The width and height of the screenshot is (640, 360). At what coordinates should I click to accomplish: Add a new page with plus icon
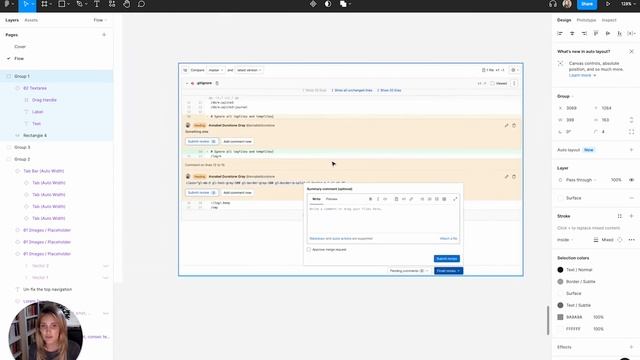click(x=104, y=35)
